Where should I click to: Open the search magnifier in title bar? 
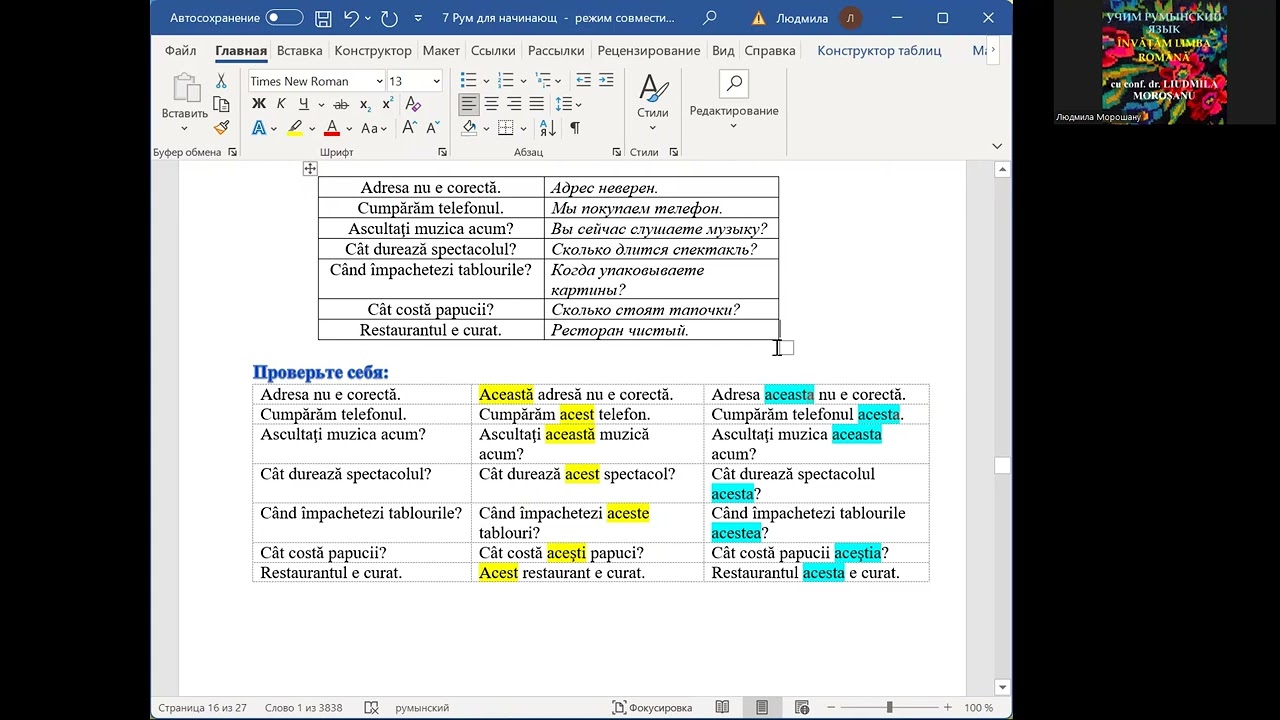710,18
